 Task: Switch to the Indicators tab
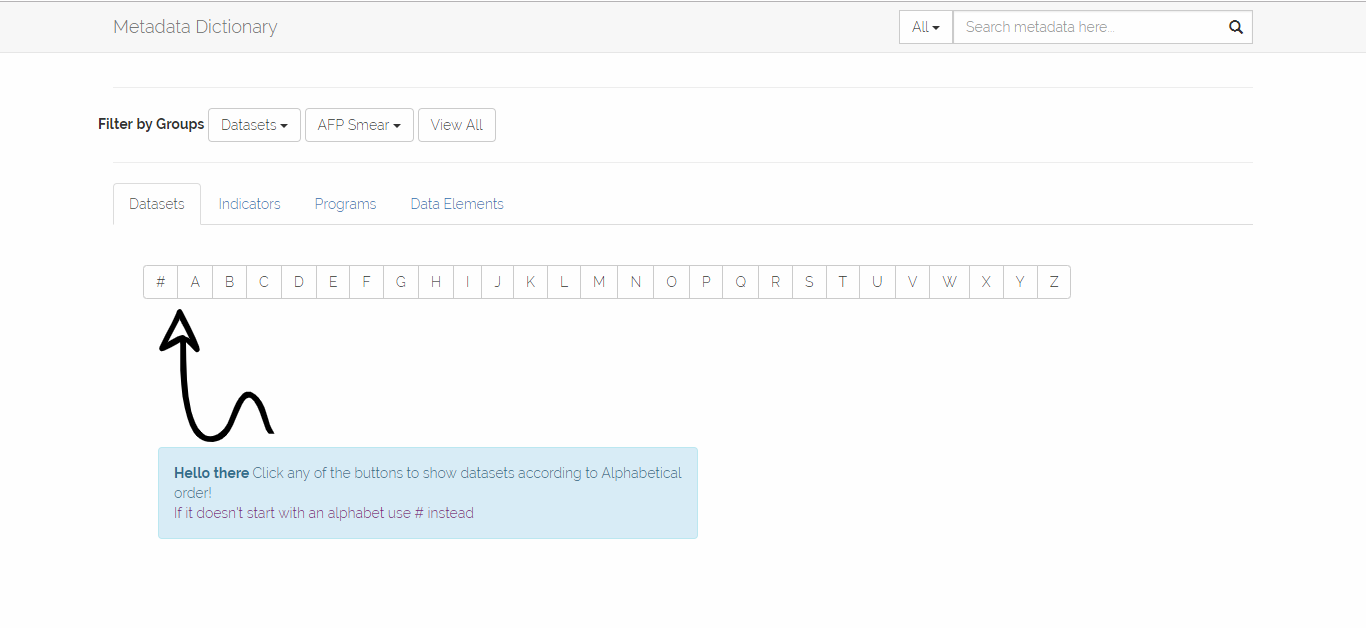(249, 204)
